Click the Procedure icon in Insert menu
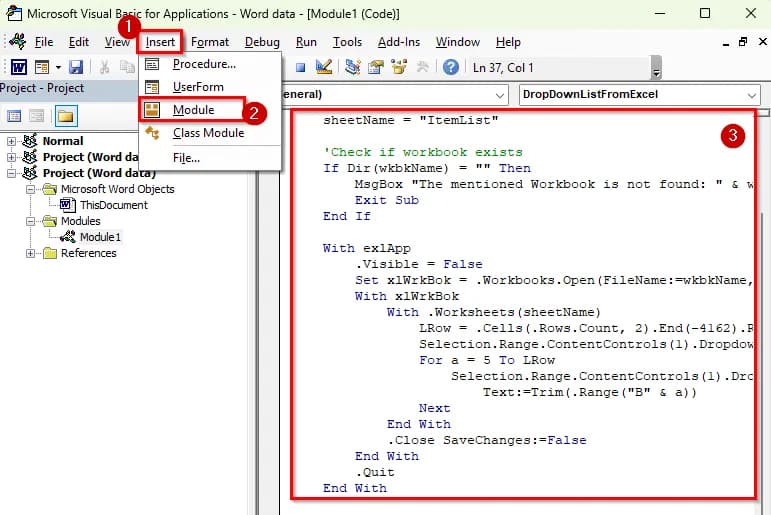This screenshot has width=771, height=515. click(152, 64)
